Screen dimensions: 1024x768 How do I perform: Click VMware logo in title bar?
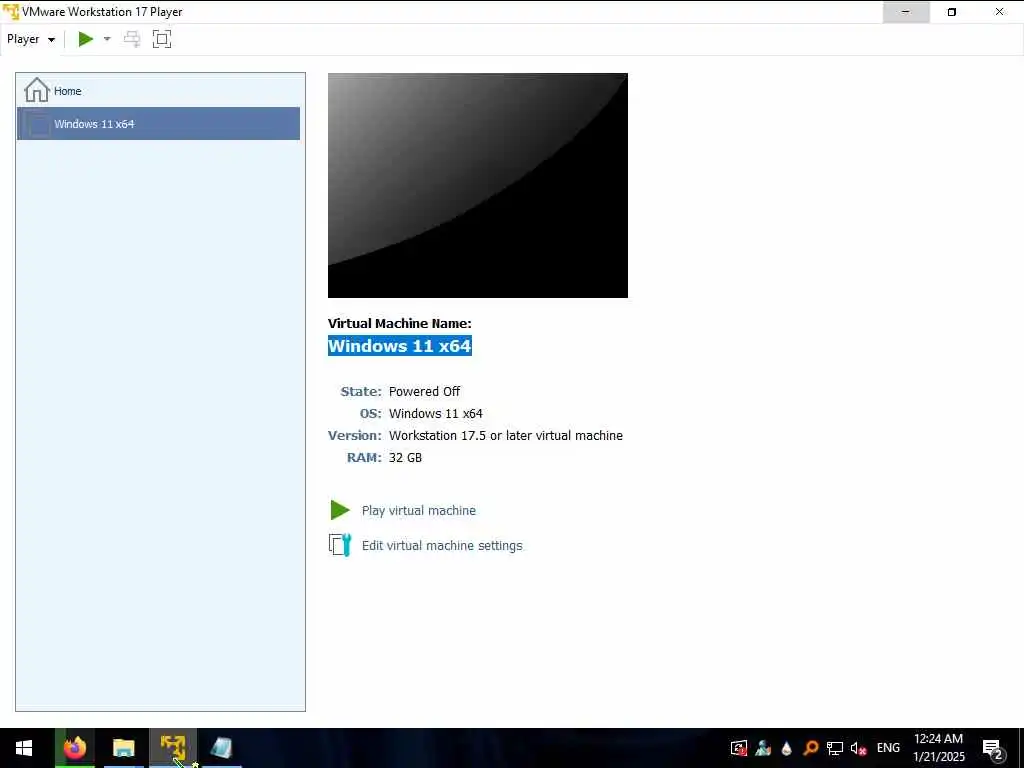11,12
